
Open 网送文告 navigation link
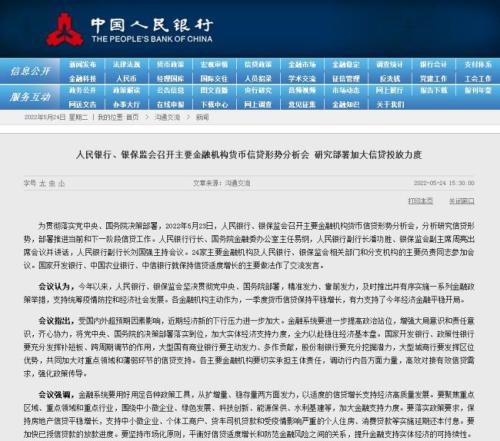(82, 105)
